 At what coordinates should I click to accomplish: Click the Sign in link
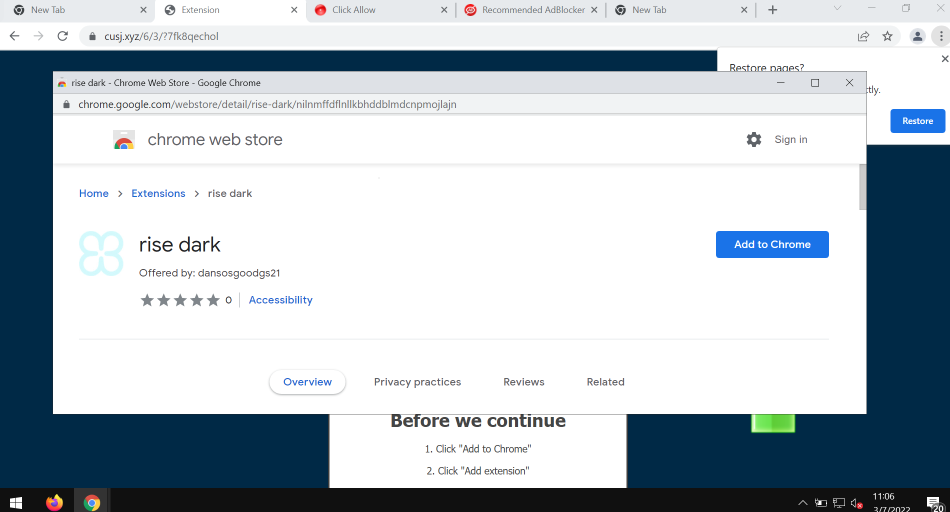[x=790, y=140]
